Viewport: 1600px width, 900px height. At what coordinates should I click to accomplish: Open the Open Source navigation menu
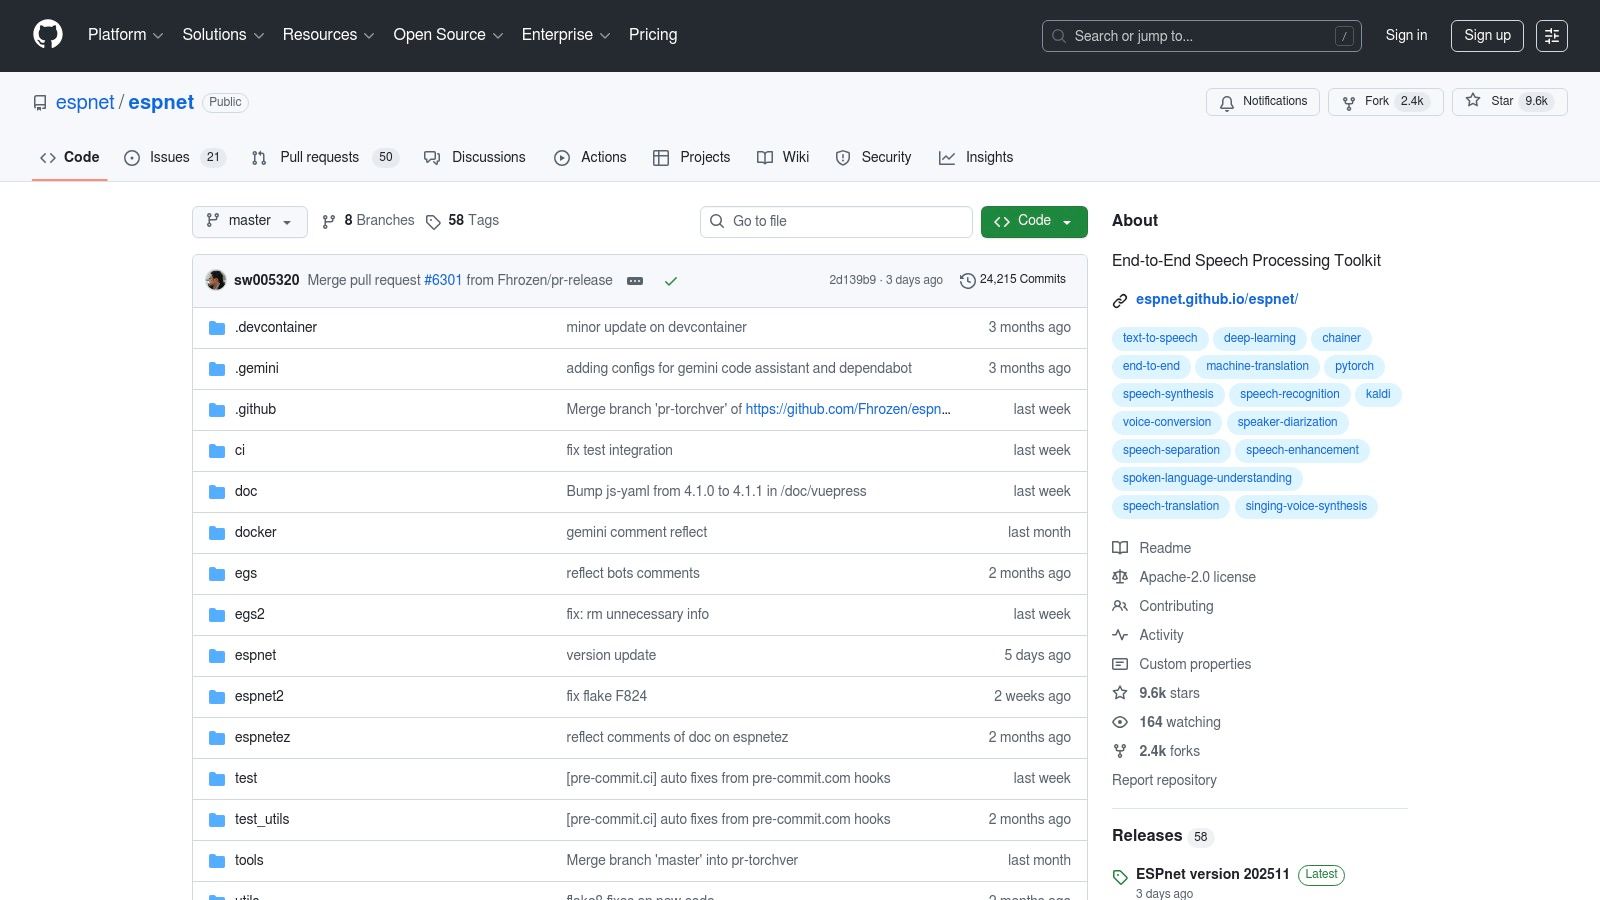point(447,35)
